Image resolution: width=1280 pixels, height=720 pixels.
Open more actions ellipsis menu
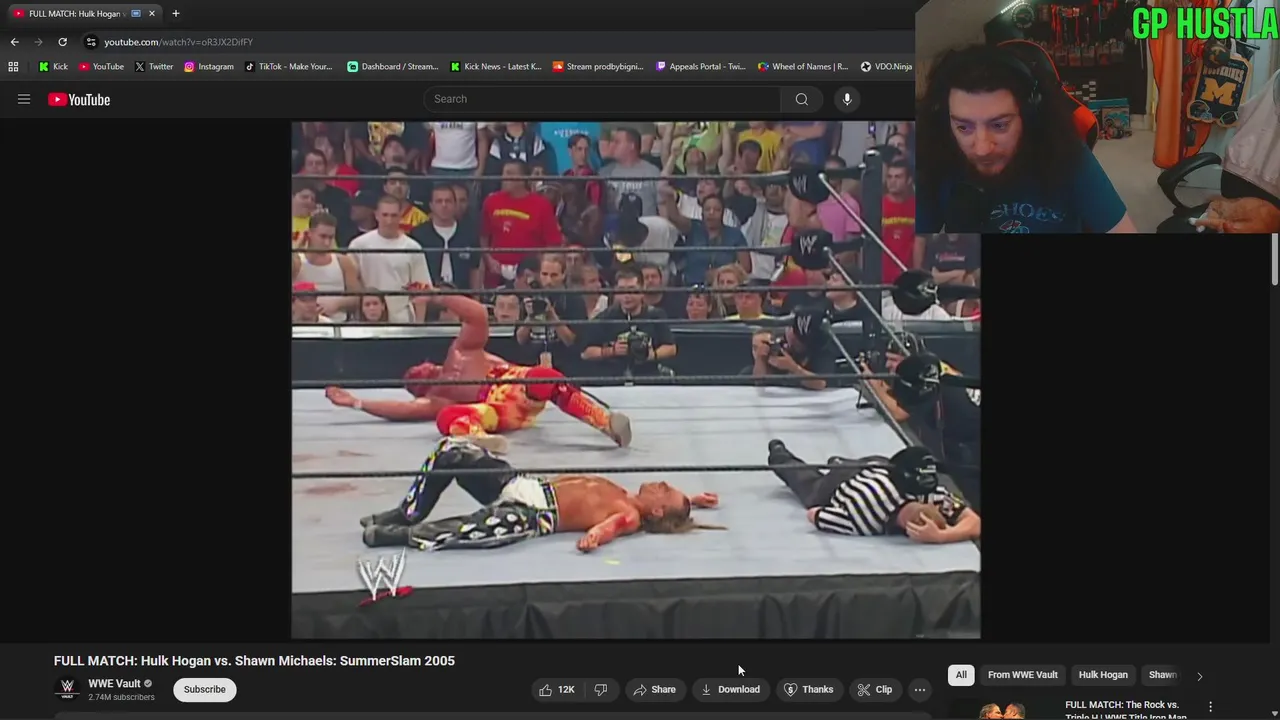(920, 689)
